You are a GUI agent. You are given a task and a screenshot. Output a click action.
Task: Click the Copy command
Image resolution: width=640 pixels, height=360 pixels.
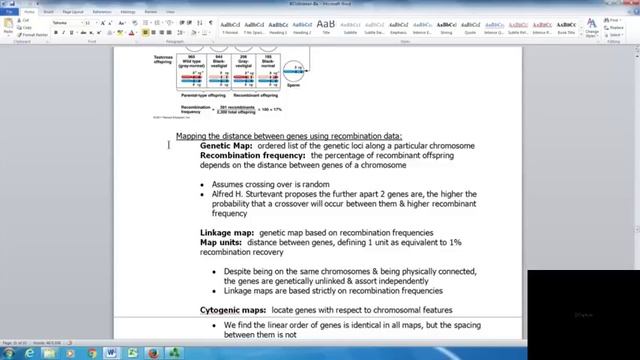click(24, 27)
